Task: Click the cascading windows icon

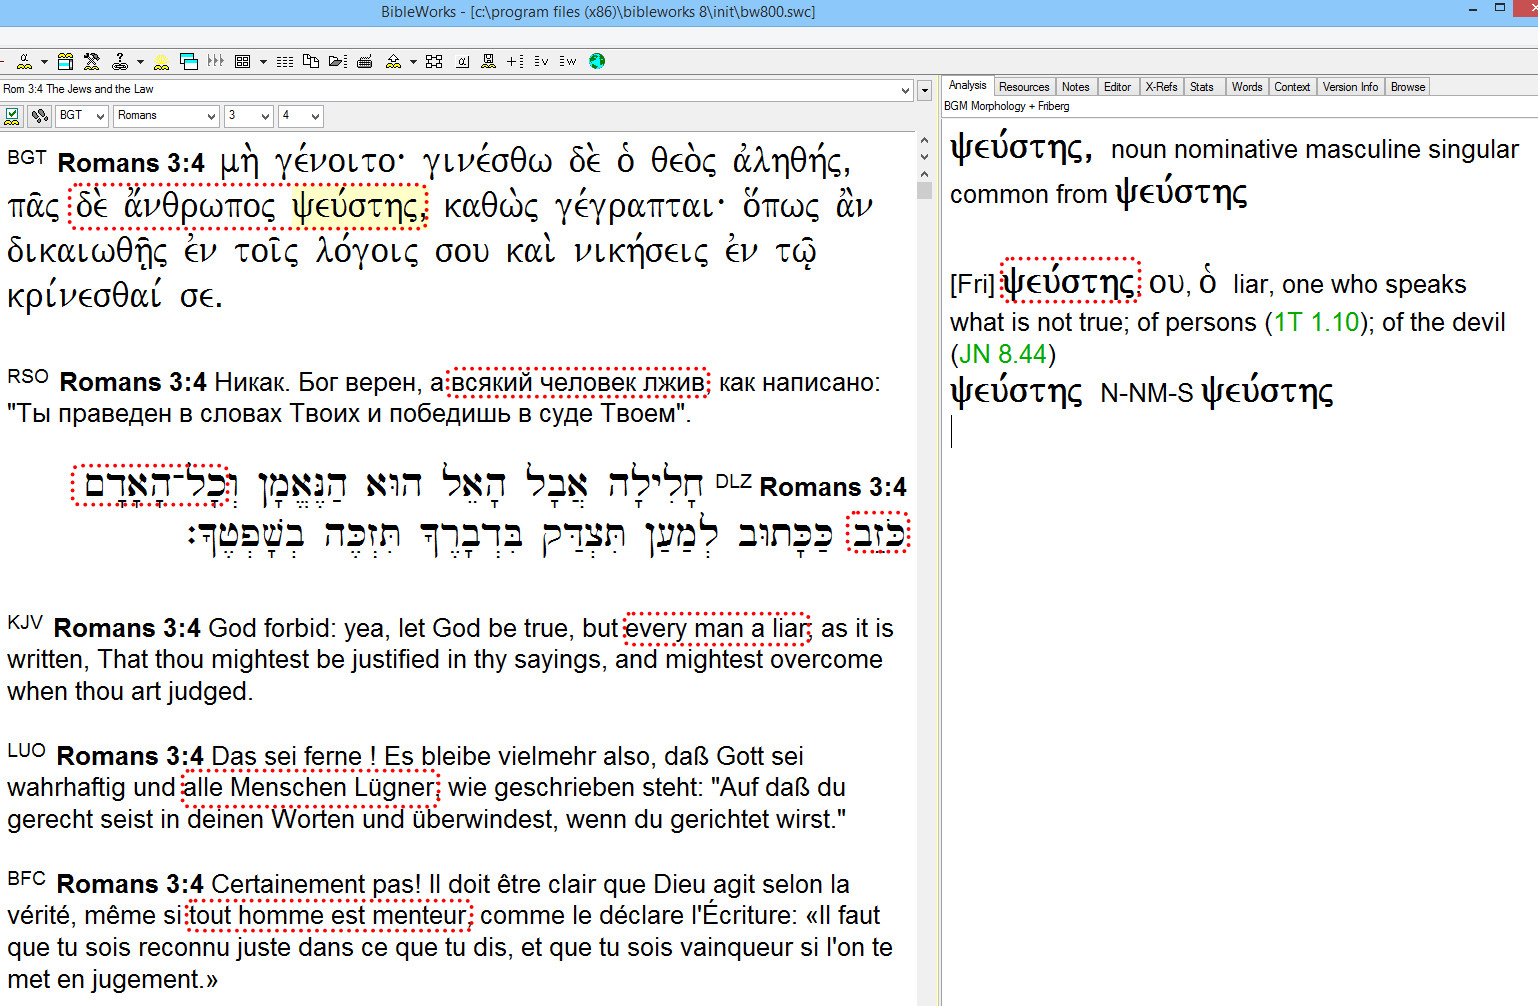Action: (189, 61)
